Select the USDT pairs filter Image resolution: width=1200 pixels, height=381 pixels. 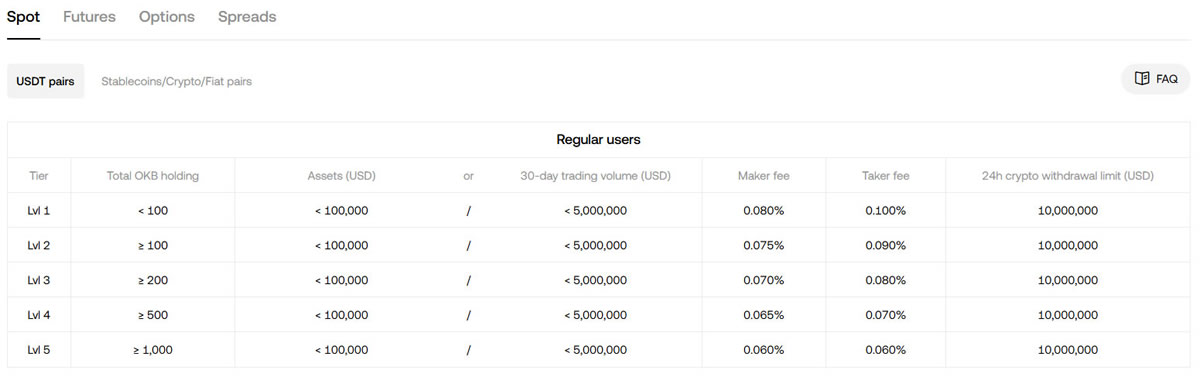(x=46, y=81)
